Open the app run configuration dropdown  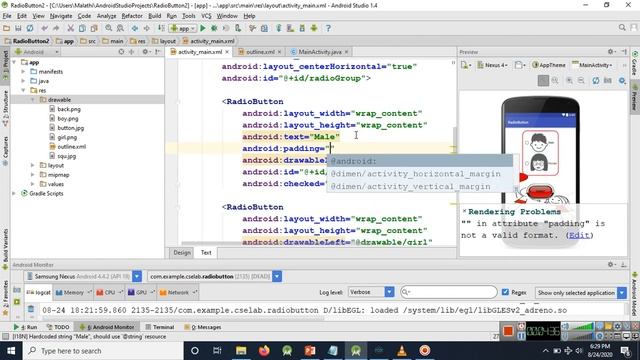(183, 28)
